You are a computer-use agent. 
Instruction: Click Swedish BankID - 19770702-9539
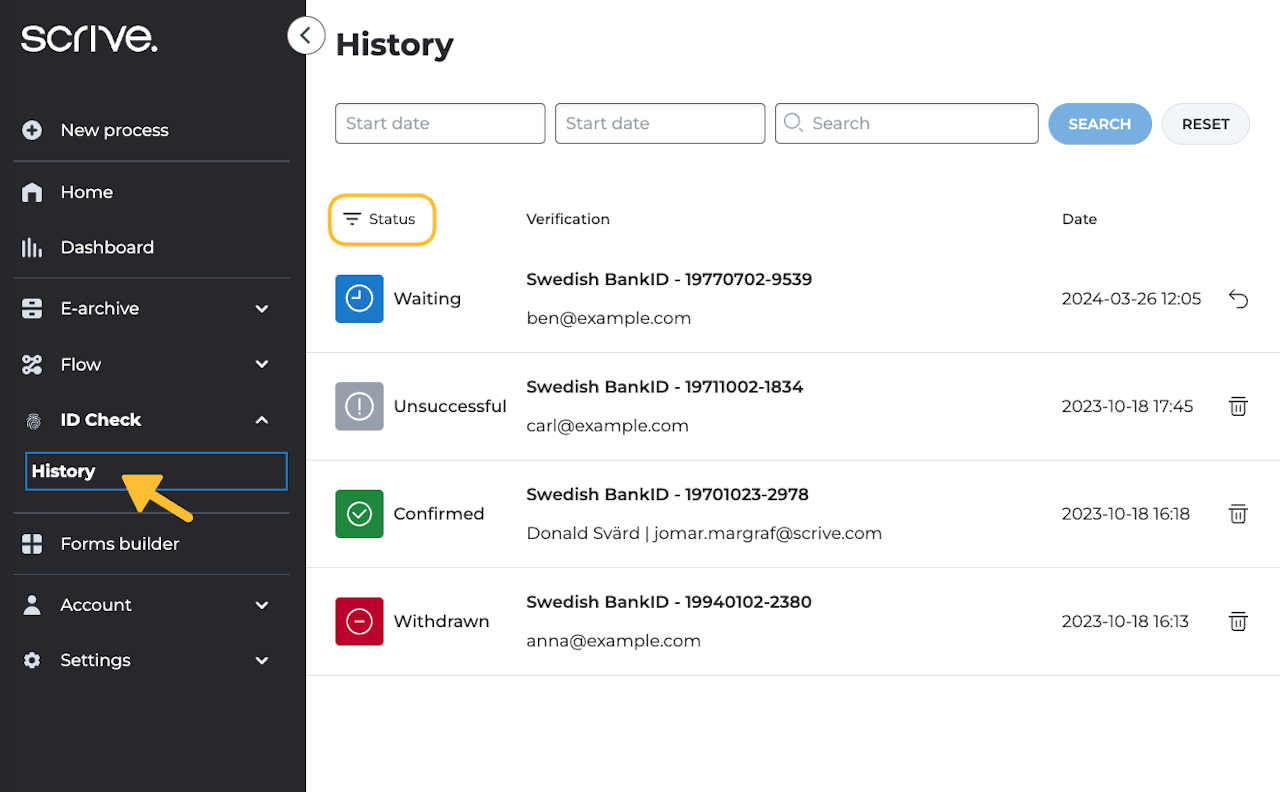(669, 279)
